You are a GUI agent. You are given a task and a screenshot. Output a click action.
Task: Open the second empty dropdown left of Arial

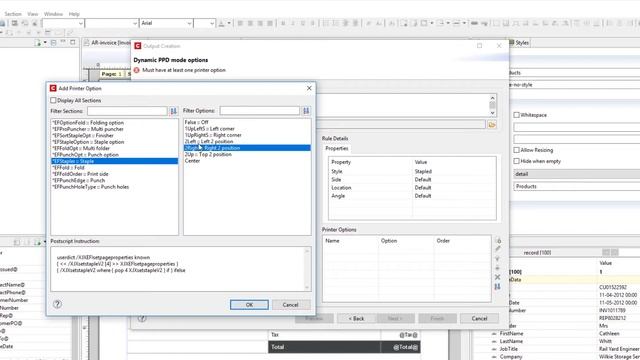pos(135,23)
